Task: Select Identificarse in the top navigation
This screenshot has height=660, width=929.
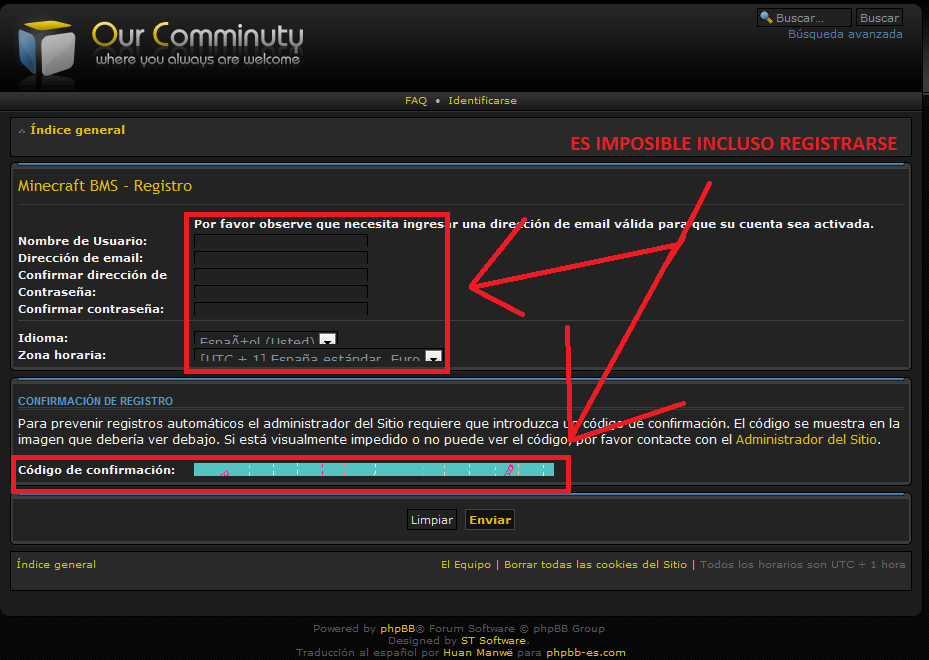Action: click(x=482, y=101)
